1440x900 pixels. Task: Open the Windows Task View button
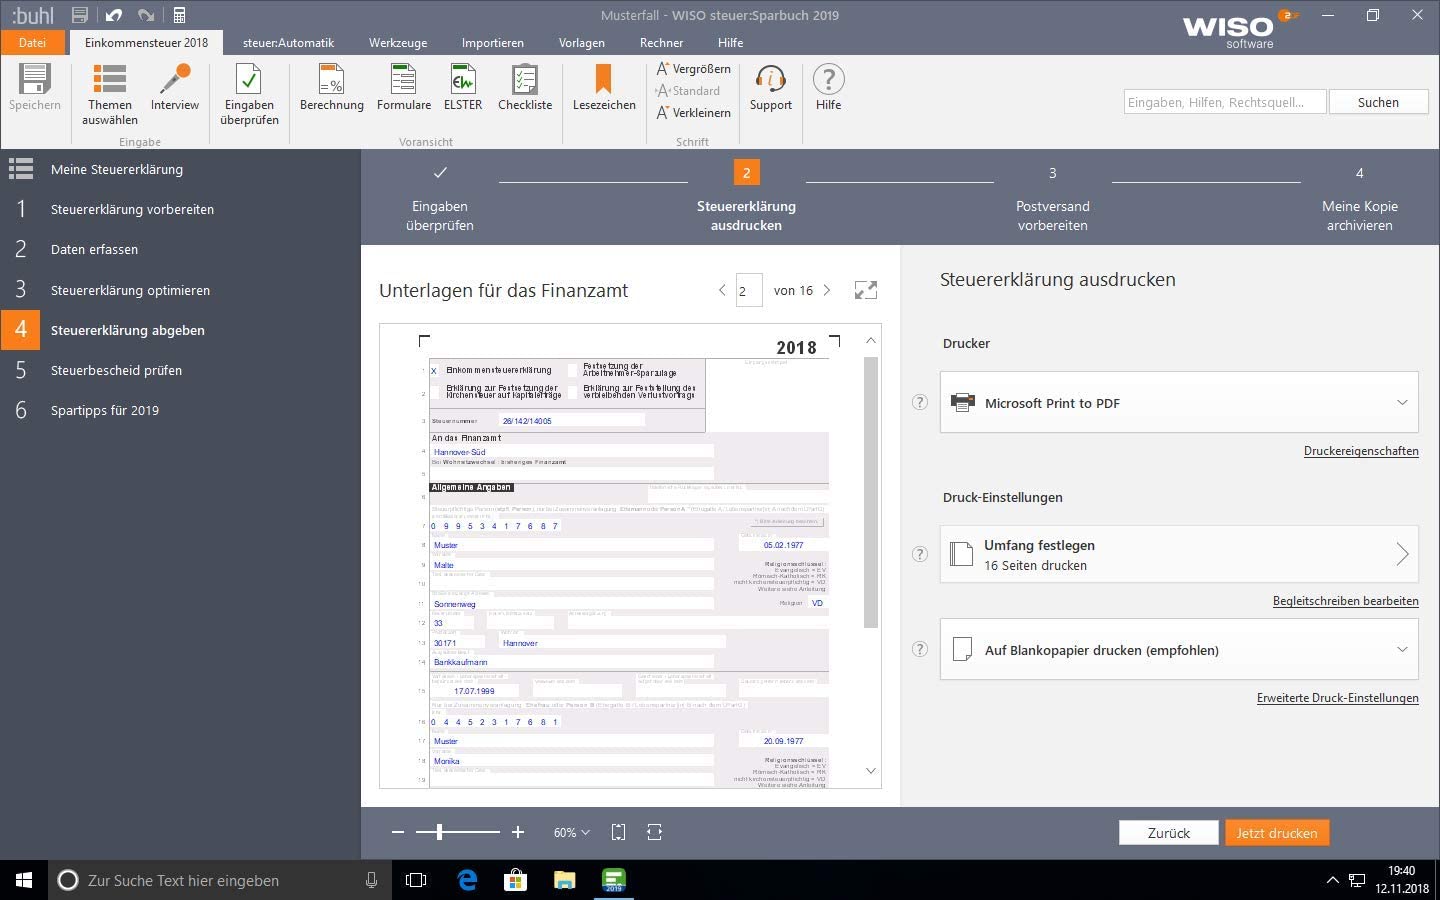[416, 880]
